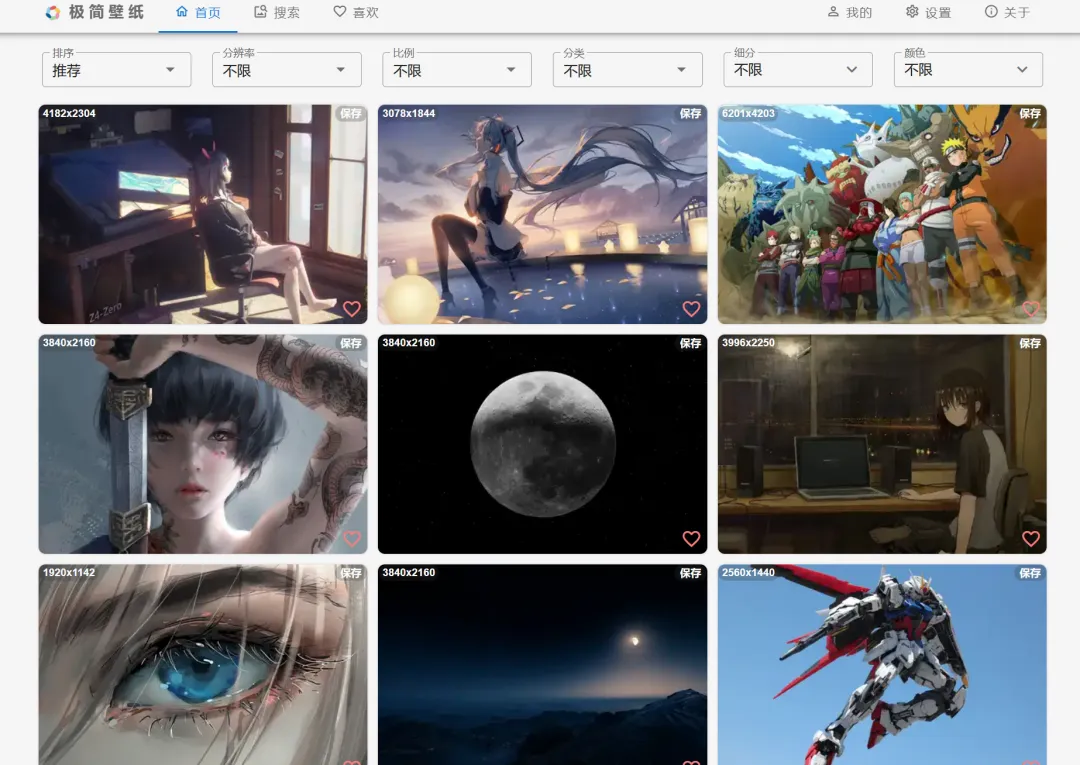
Task: Save the sword girl wallpaper
Action: click(351, 343)
